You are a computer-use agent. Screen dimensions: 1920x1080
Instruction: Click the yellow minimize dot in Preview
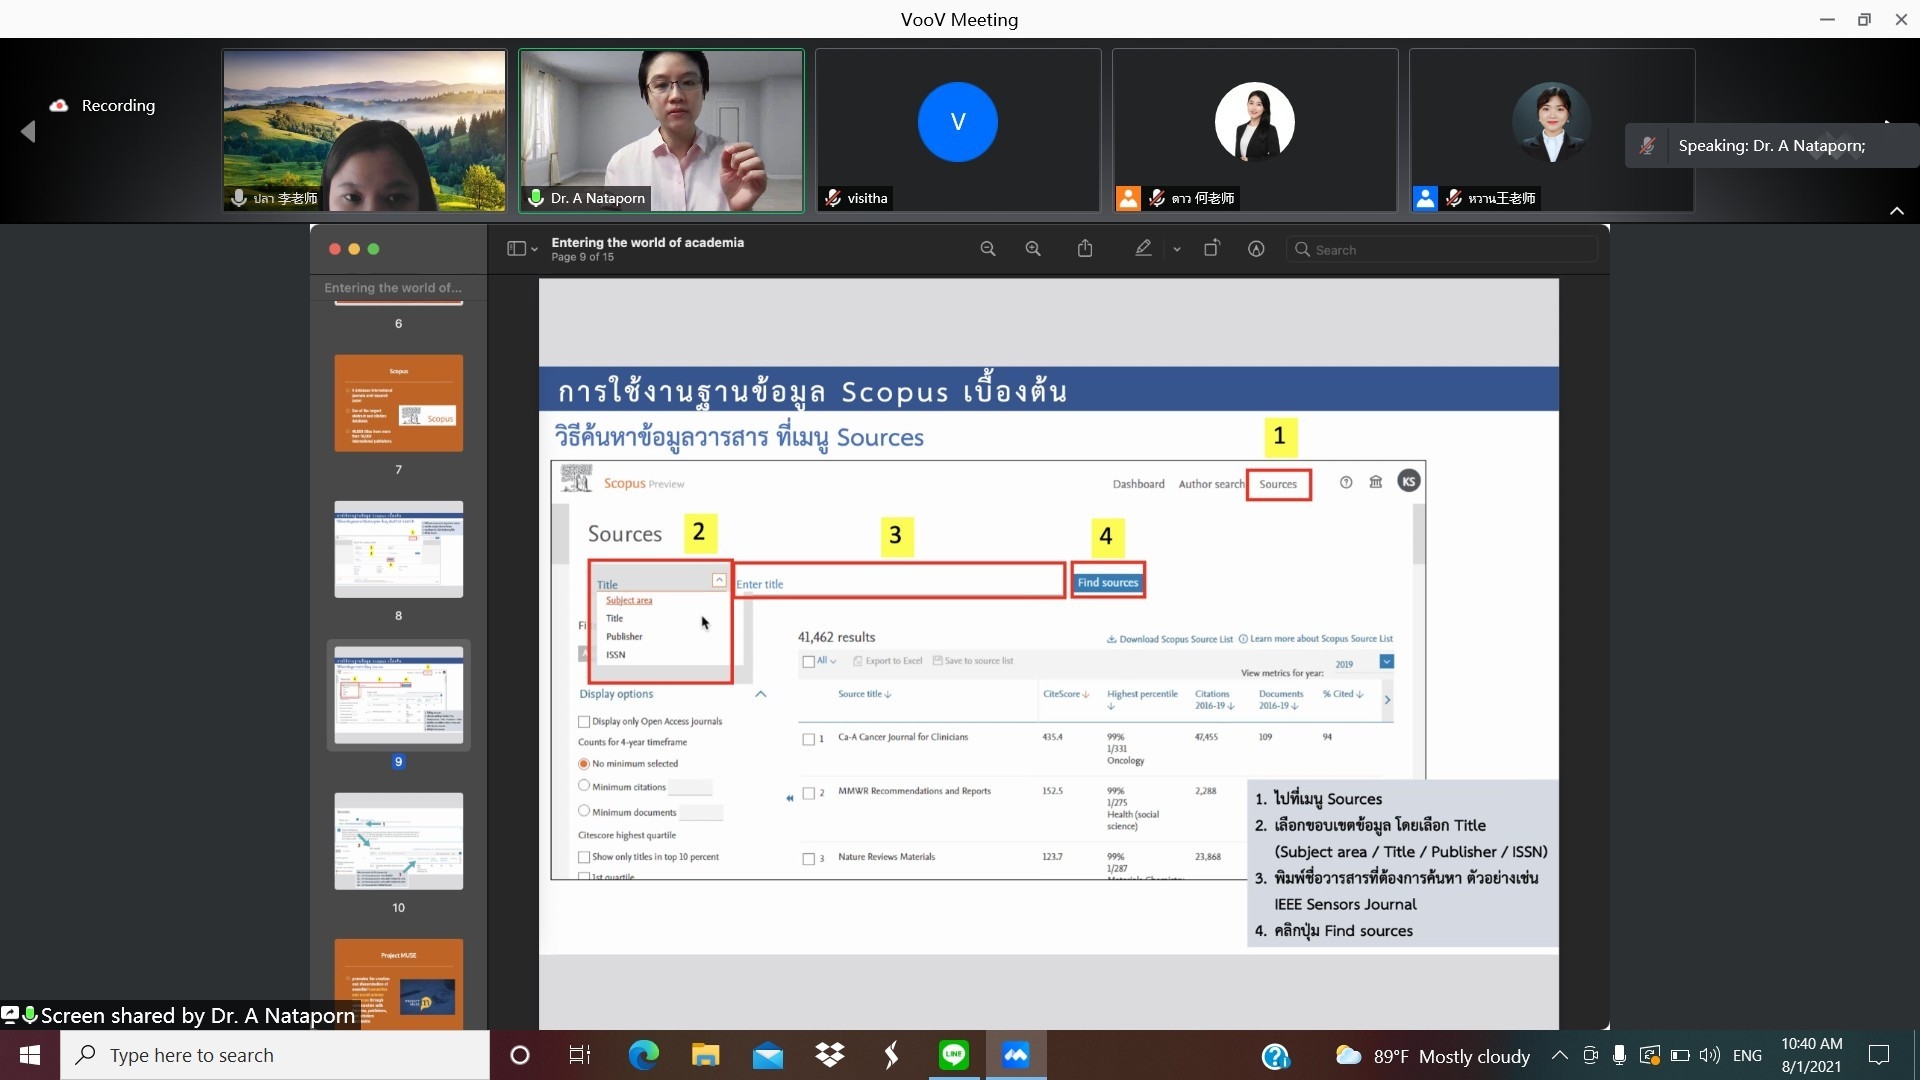point(354,249)
